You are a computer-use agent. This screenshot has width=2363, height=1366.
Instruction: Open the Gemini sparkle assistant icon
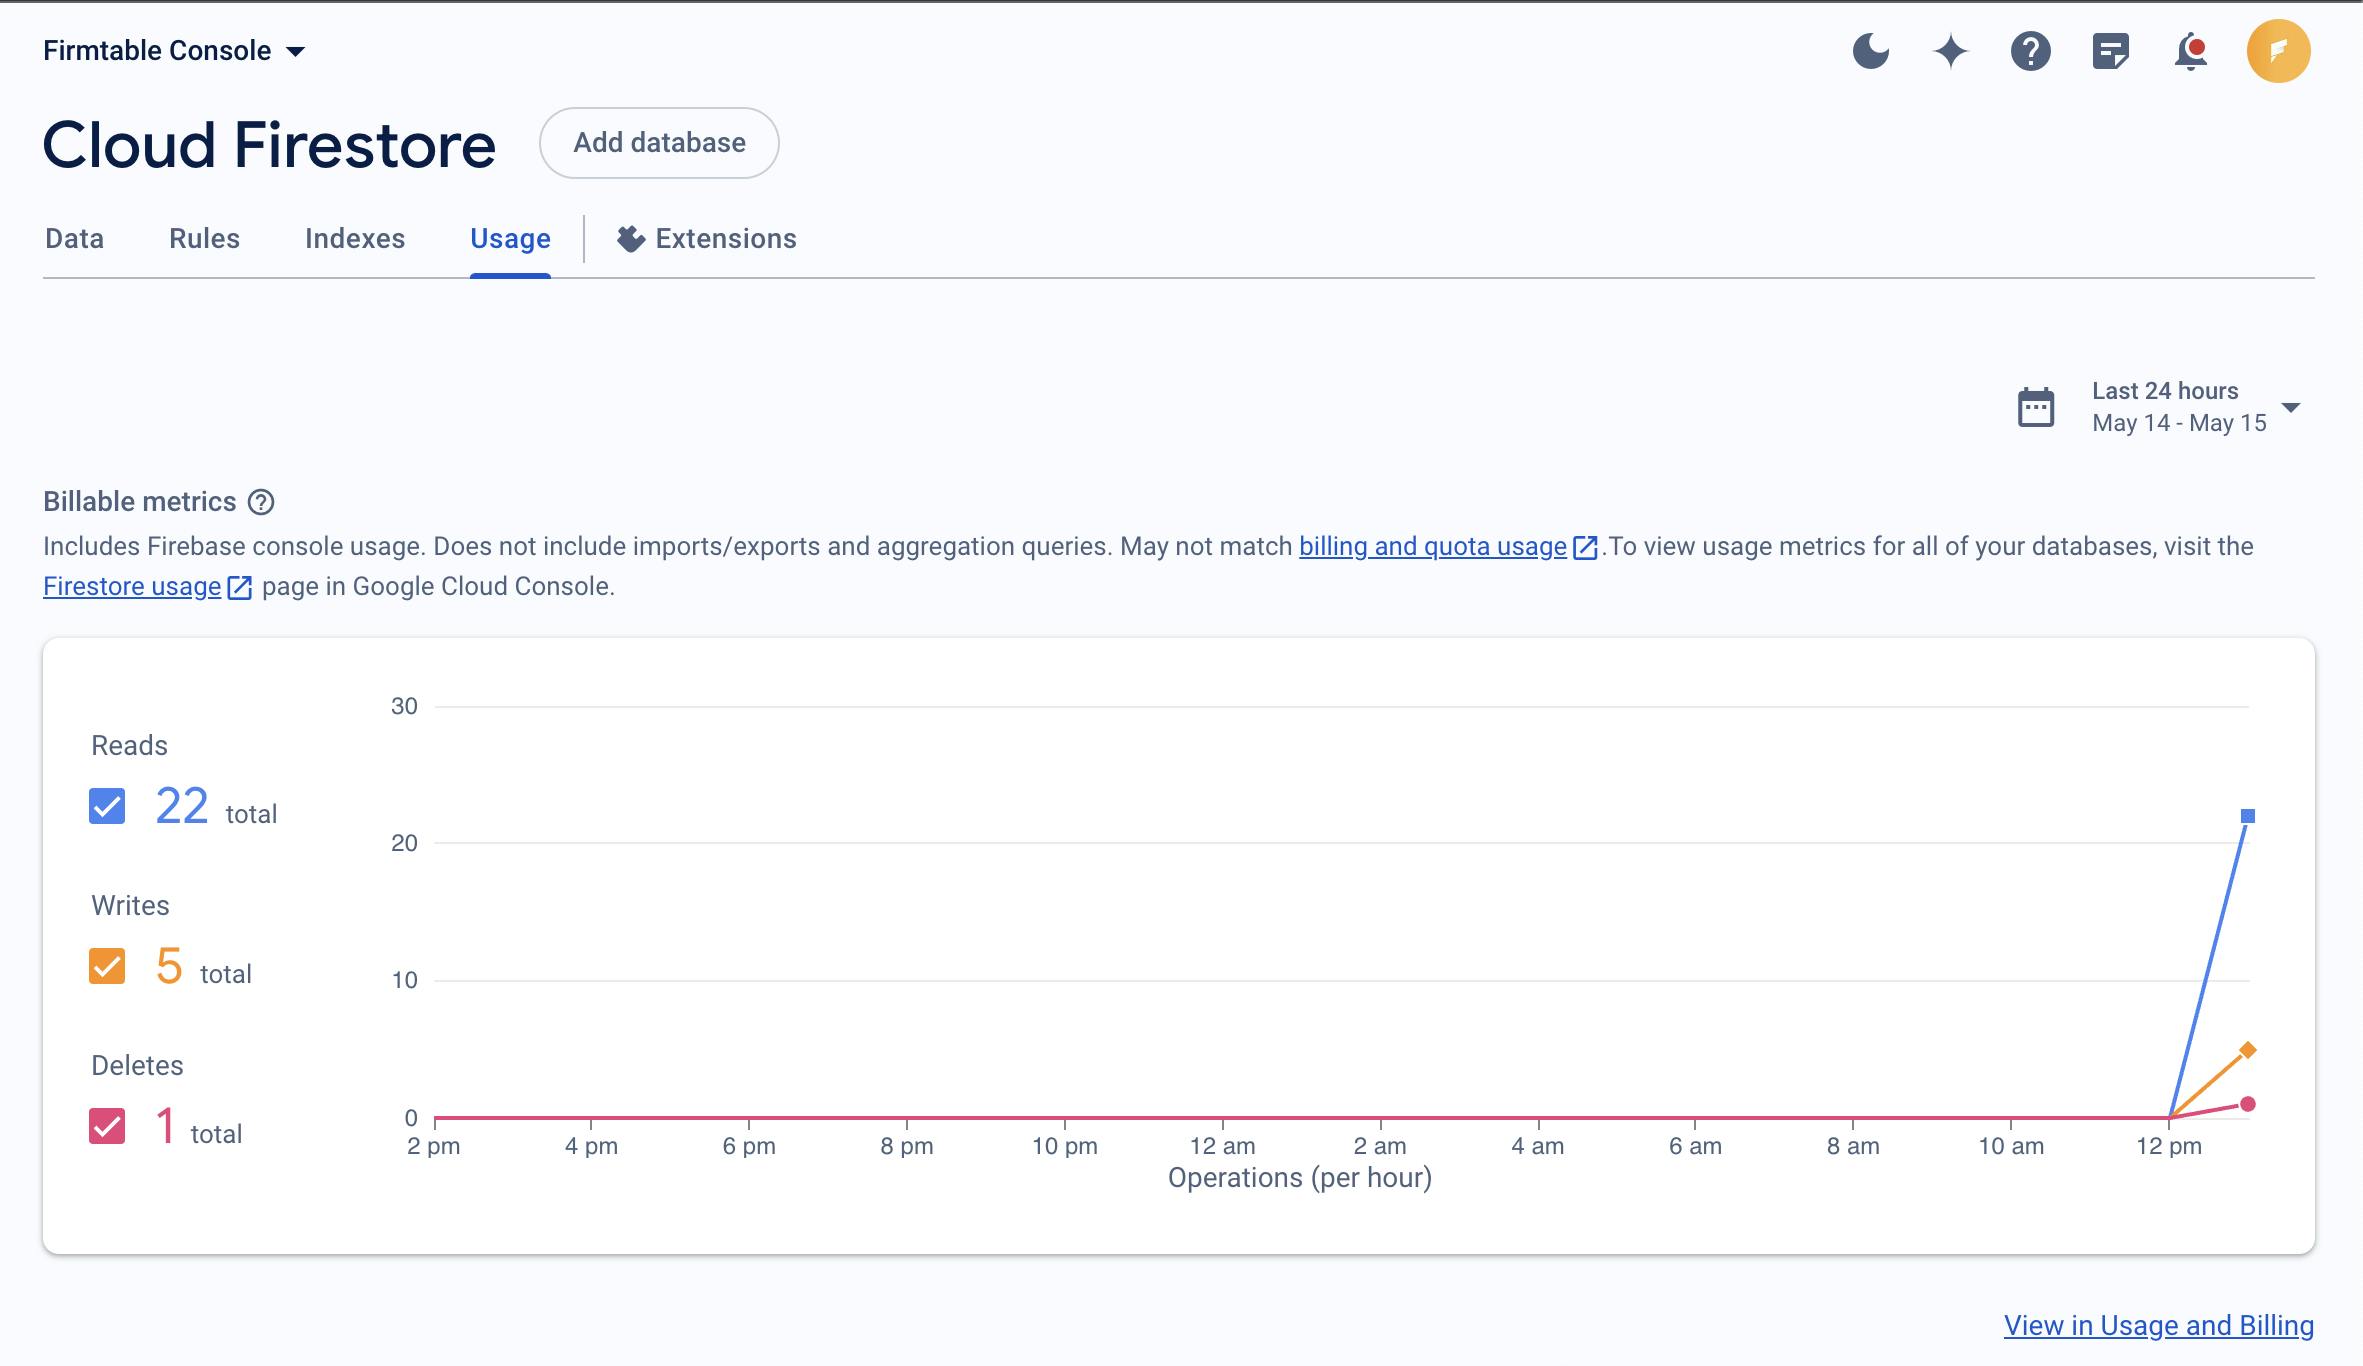click(1950, 51)
